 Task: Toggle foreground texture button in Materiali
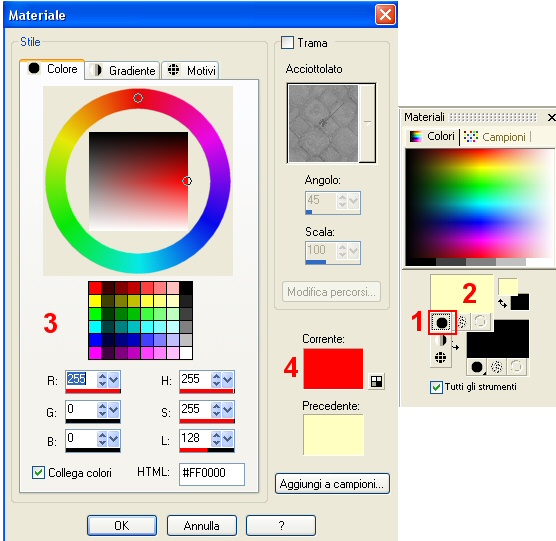pyautogui.click(x=462, y=322)
